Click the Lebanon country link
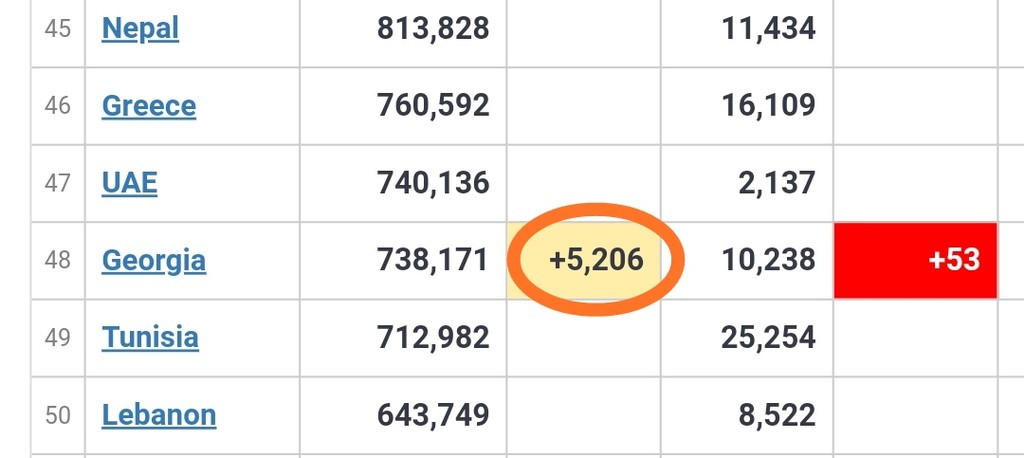The height and width of the screenshot is (458, 1024). 159,414
